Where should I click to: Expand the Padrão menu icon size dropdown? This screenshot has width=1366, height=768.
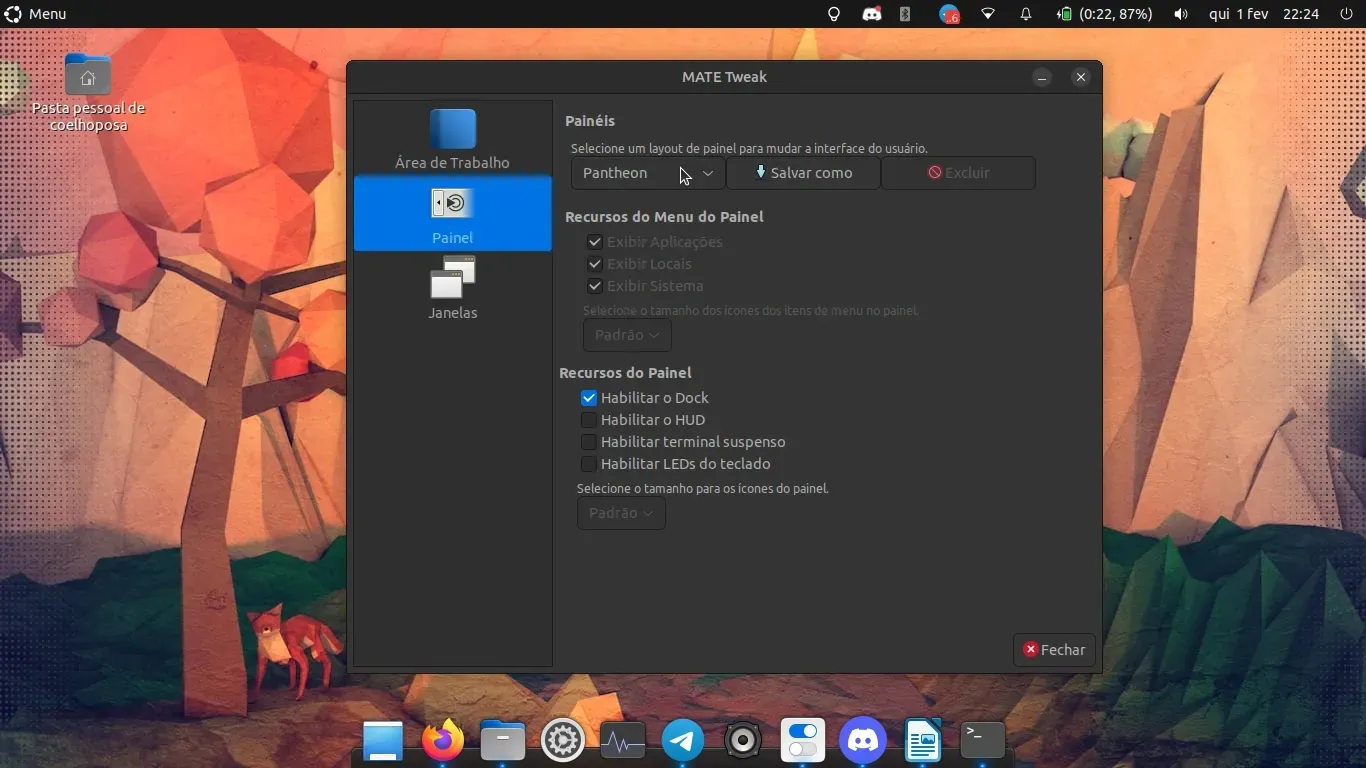(627, 335)
